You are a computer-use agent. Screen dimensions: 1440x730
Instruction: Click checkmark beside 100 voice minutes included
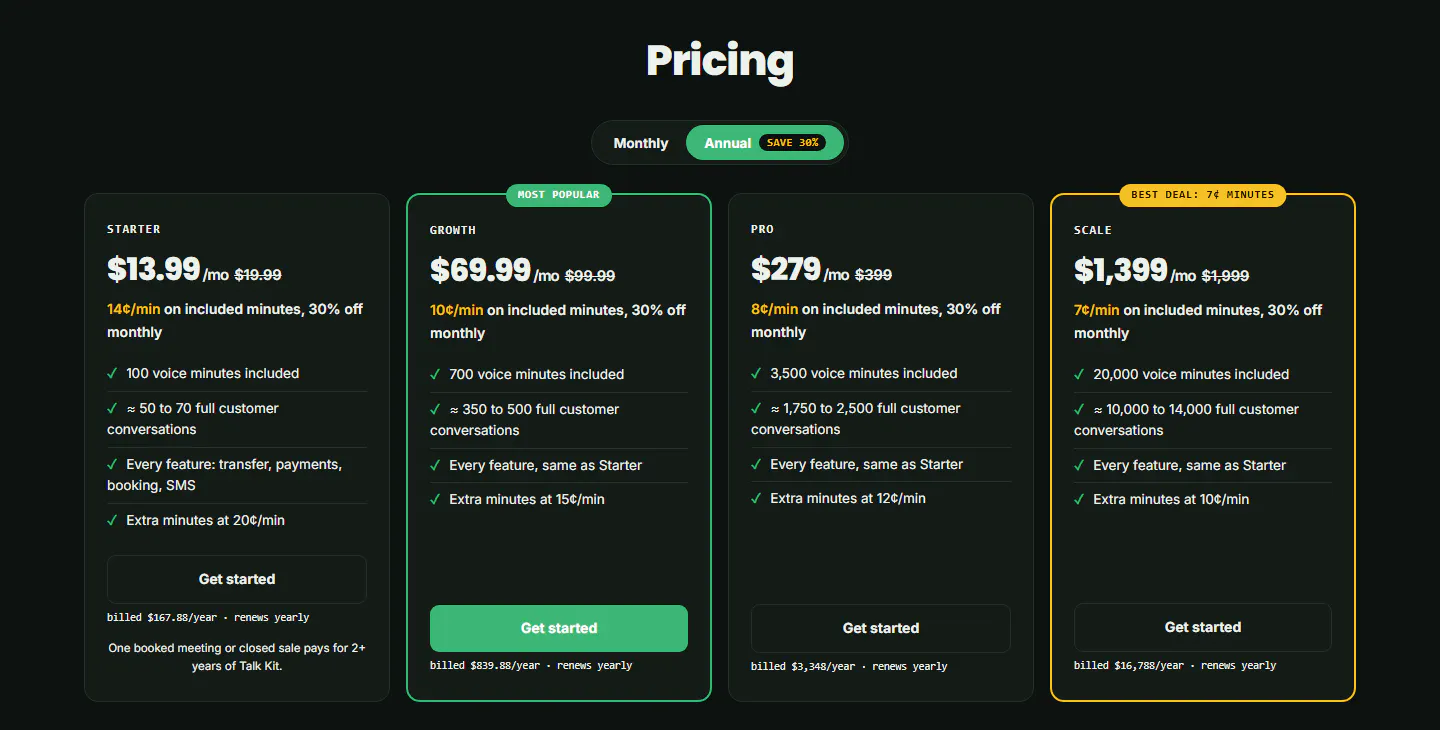112,373
